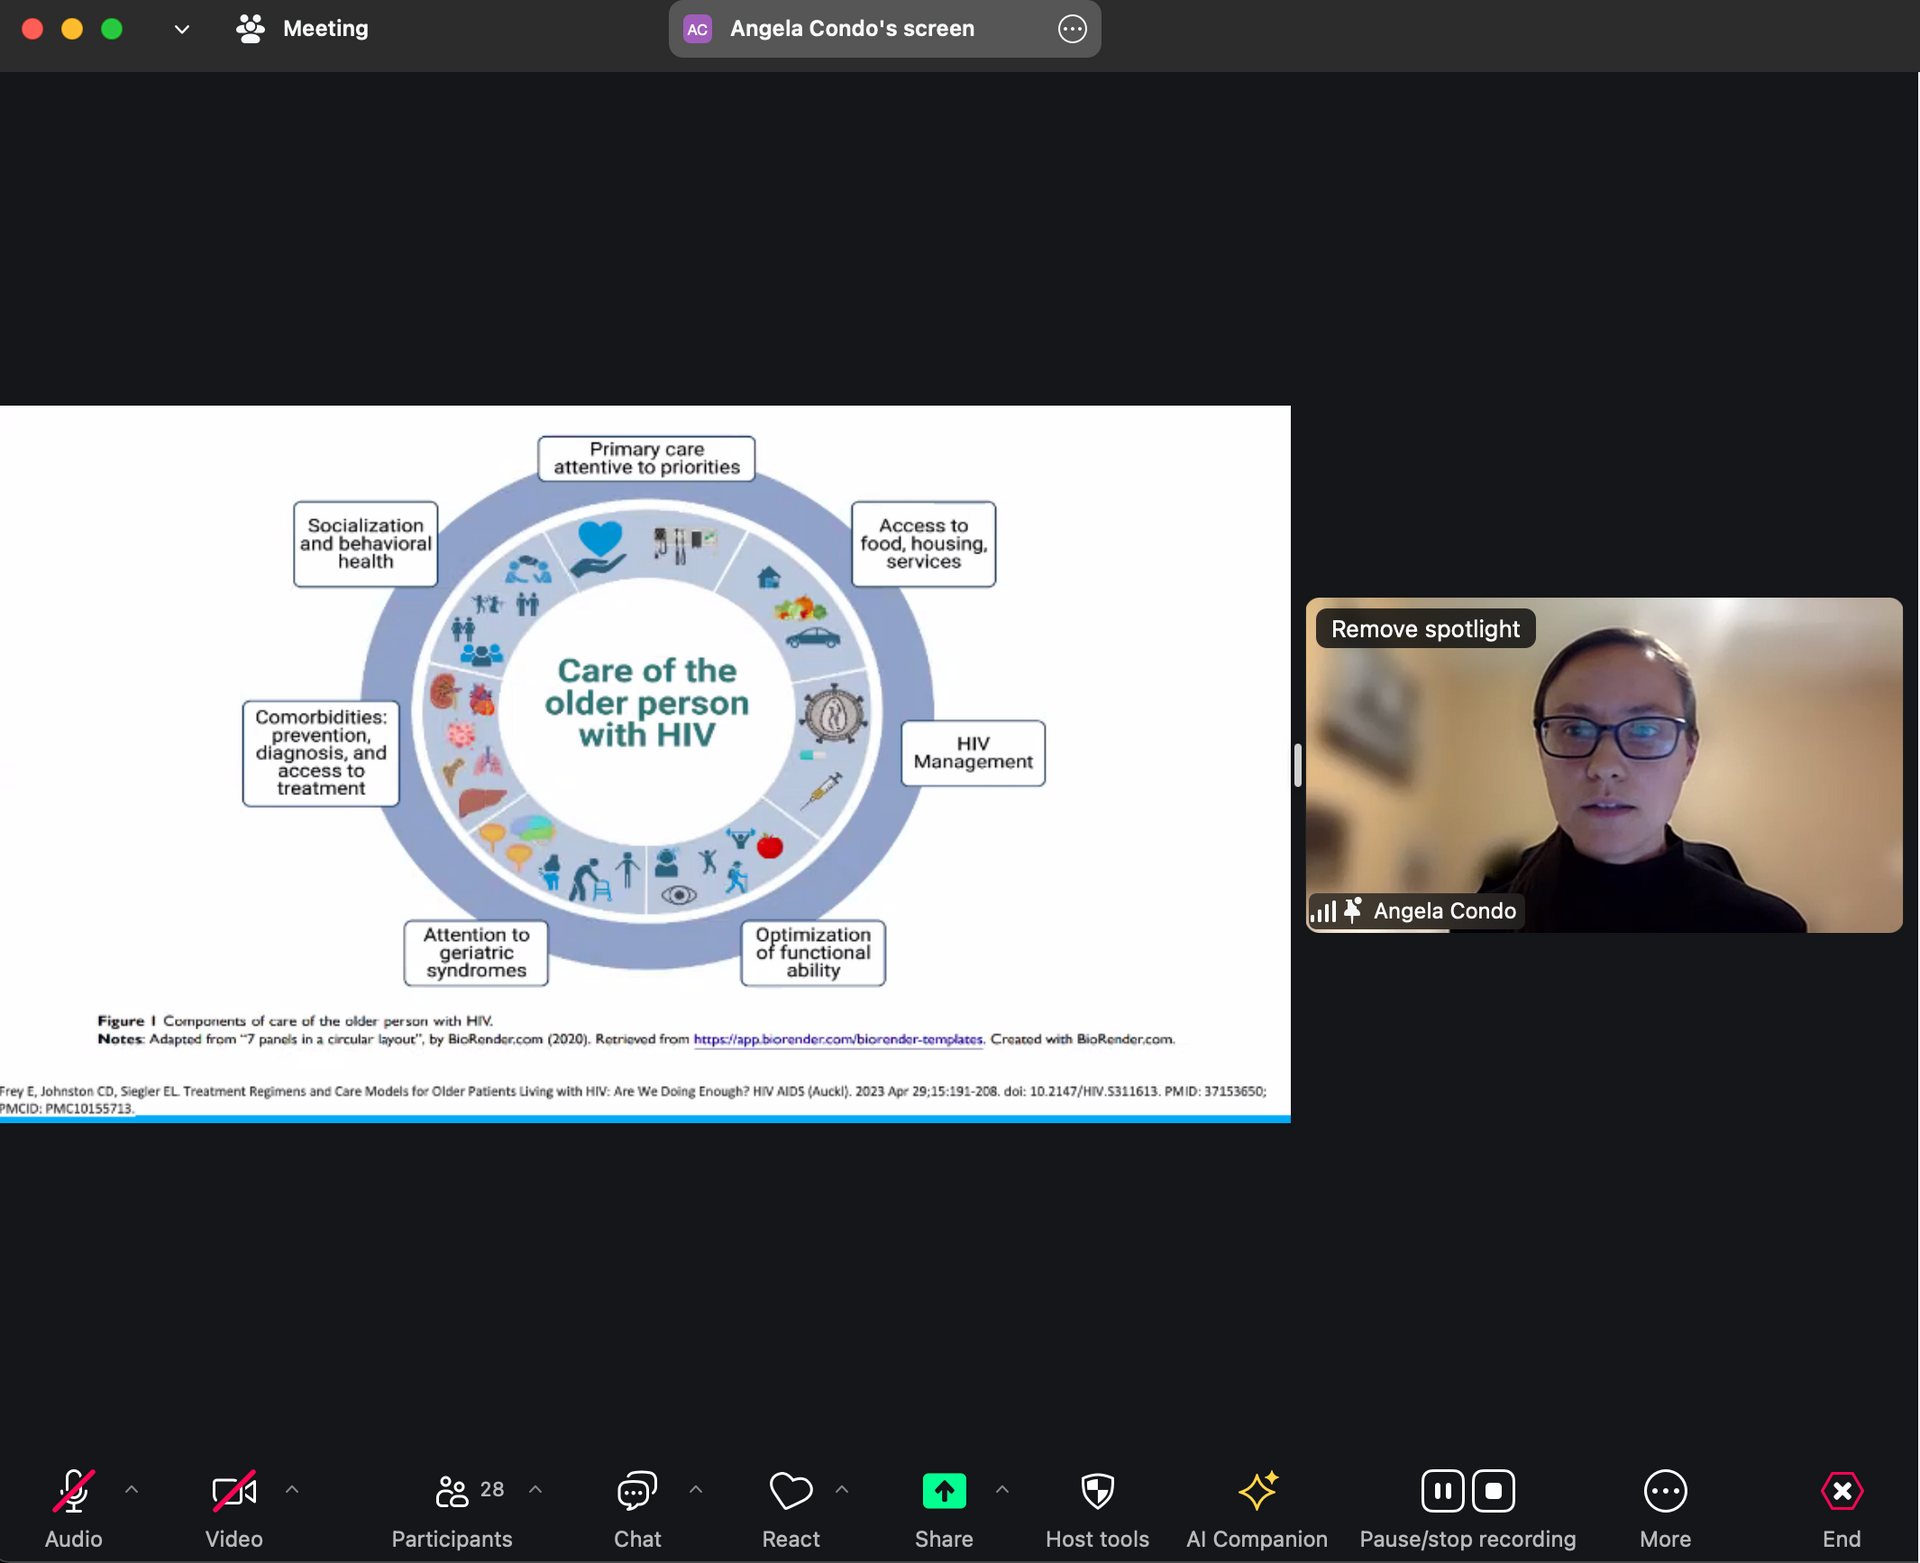Click the End meeting icon
Screen dimensions: 1920x1563
1841,1490
